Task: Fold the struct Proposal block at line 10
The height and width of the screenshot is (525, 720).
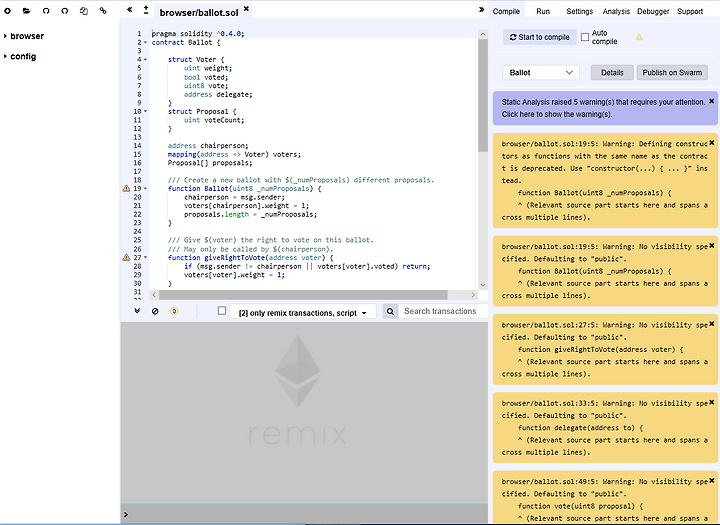Action: pyautogui.click(x=146, y=111)
